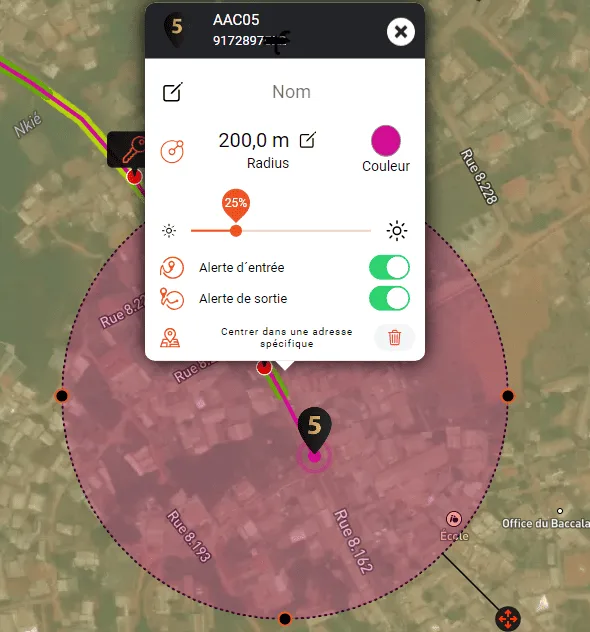Click the number 5 badge in popup header
The image size is (590, 632).
click(175, 28)
